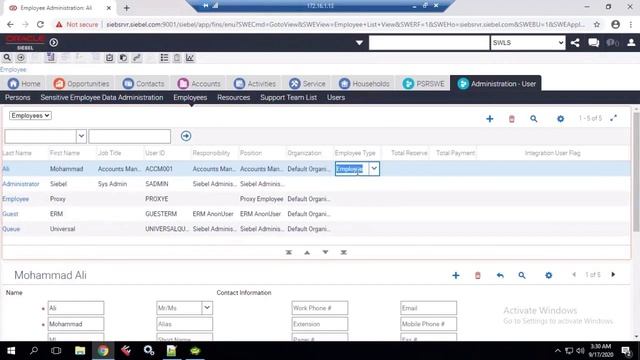640x360 pixels.
Task: Switch to the Activities tab
Action: coord(255,84)
